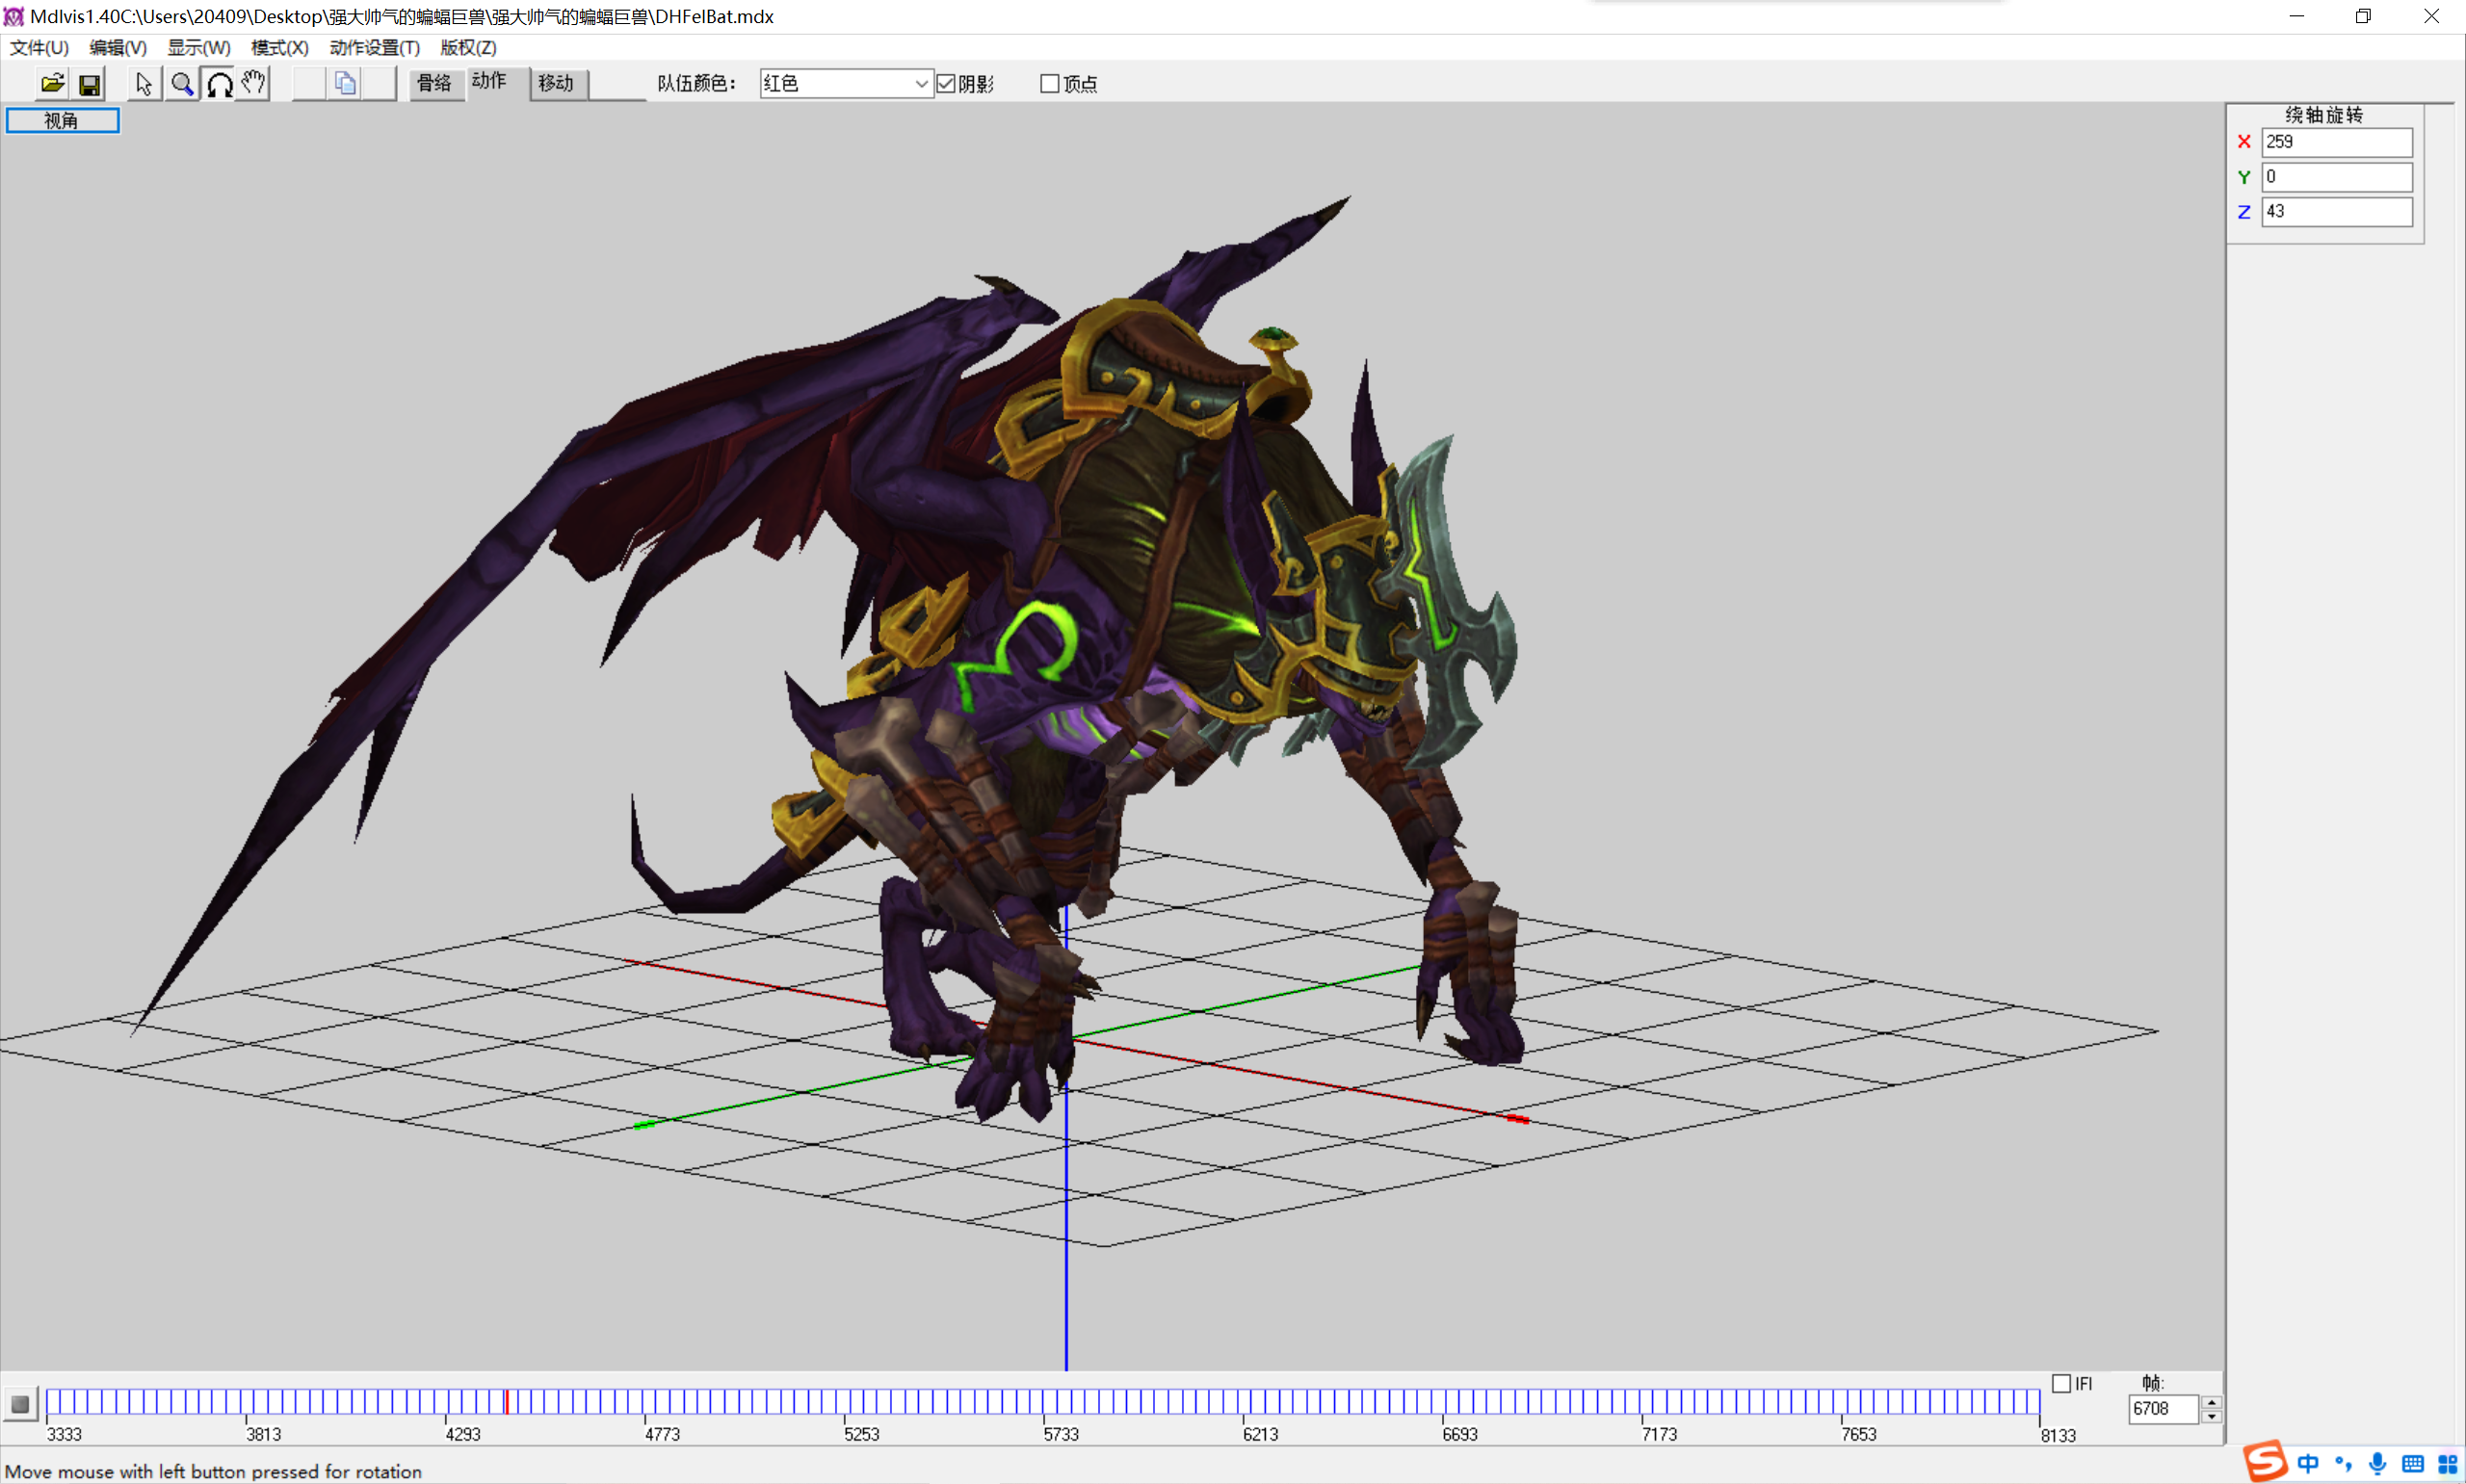This screenshot has width=2466, height=1484.
Task: Switch Sogou input to English via 中 icon
Action: [2307, 1464]
